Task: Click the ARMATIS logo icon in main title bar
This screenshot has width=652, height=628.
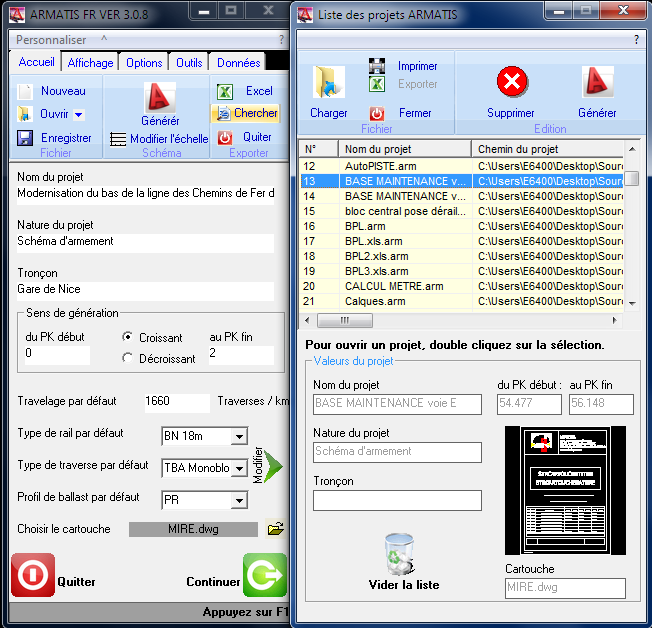Action: 17,15
